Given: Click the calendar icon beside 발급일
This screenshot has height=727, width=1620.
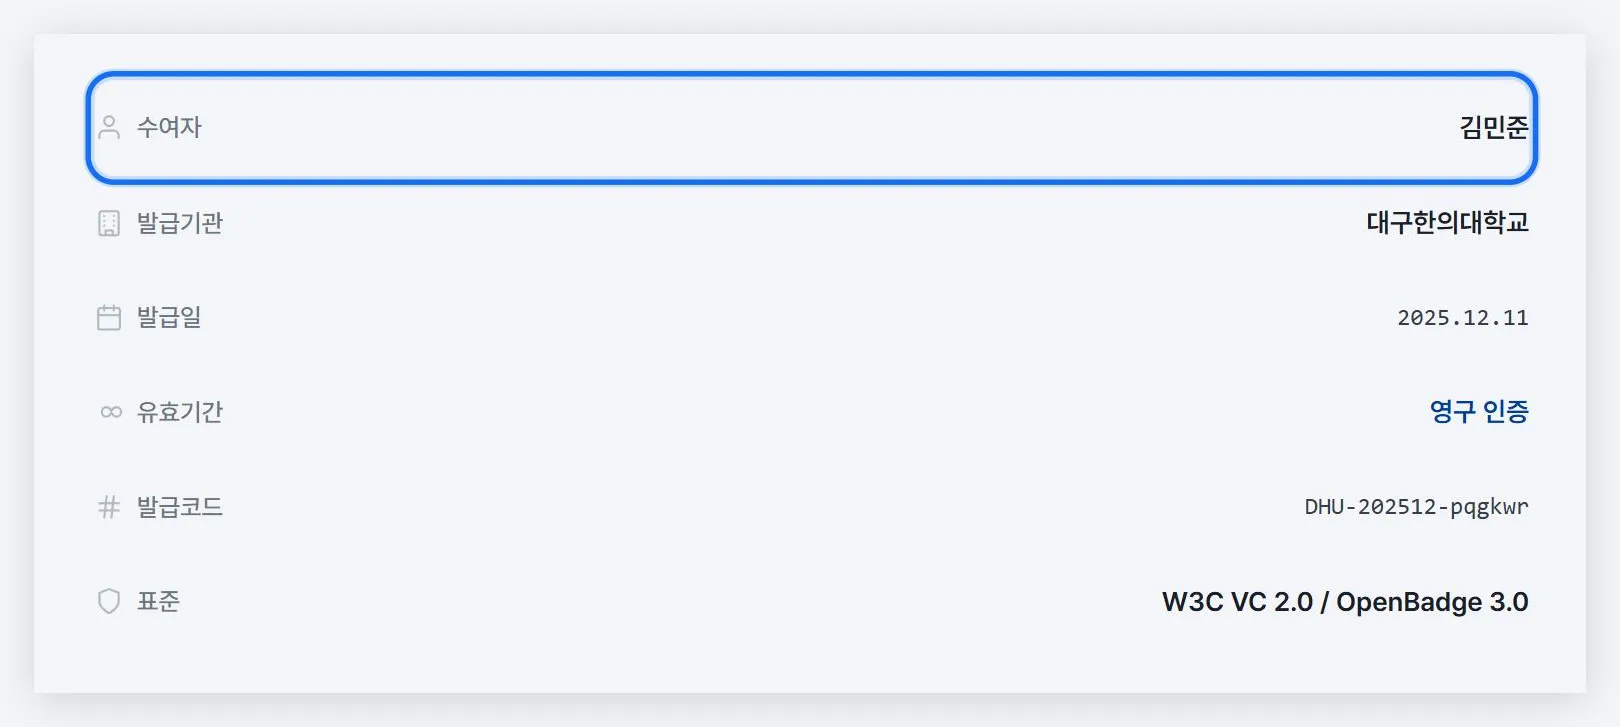Looking at the screenshot, I should 109,318.
